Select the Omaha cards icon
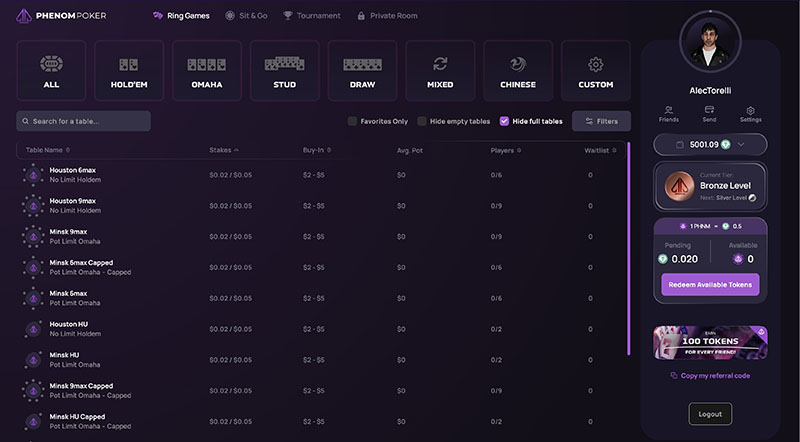The image size is (800, 442). 206,64
